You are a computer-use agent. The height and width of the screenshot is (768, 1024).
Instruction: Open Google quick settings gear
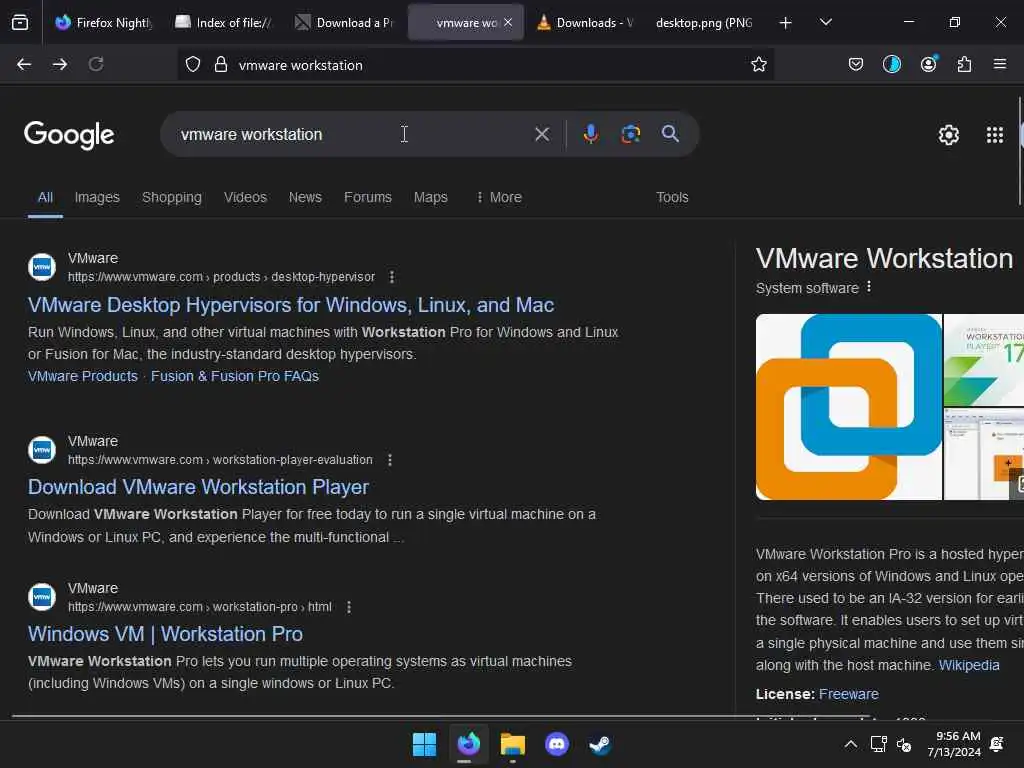(x=948, y=135)
